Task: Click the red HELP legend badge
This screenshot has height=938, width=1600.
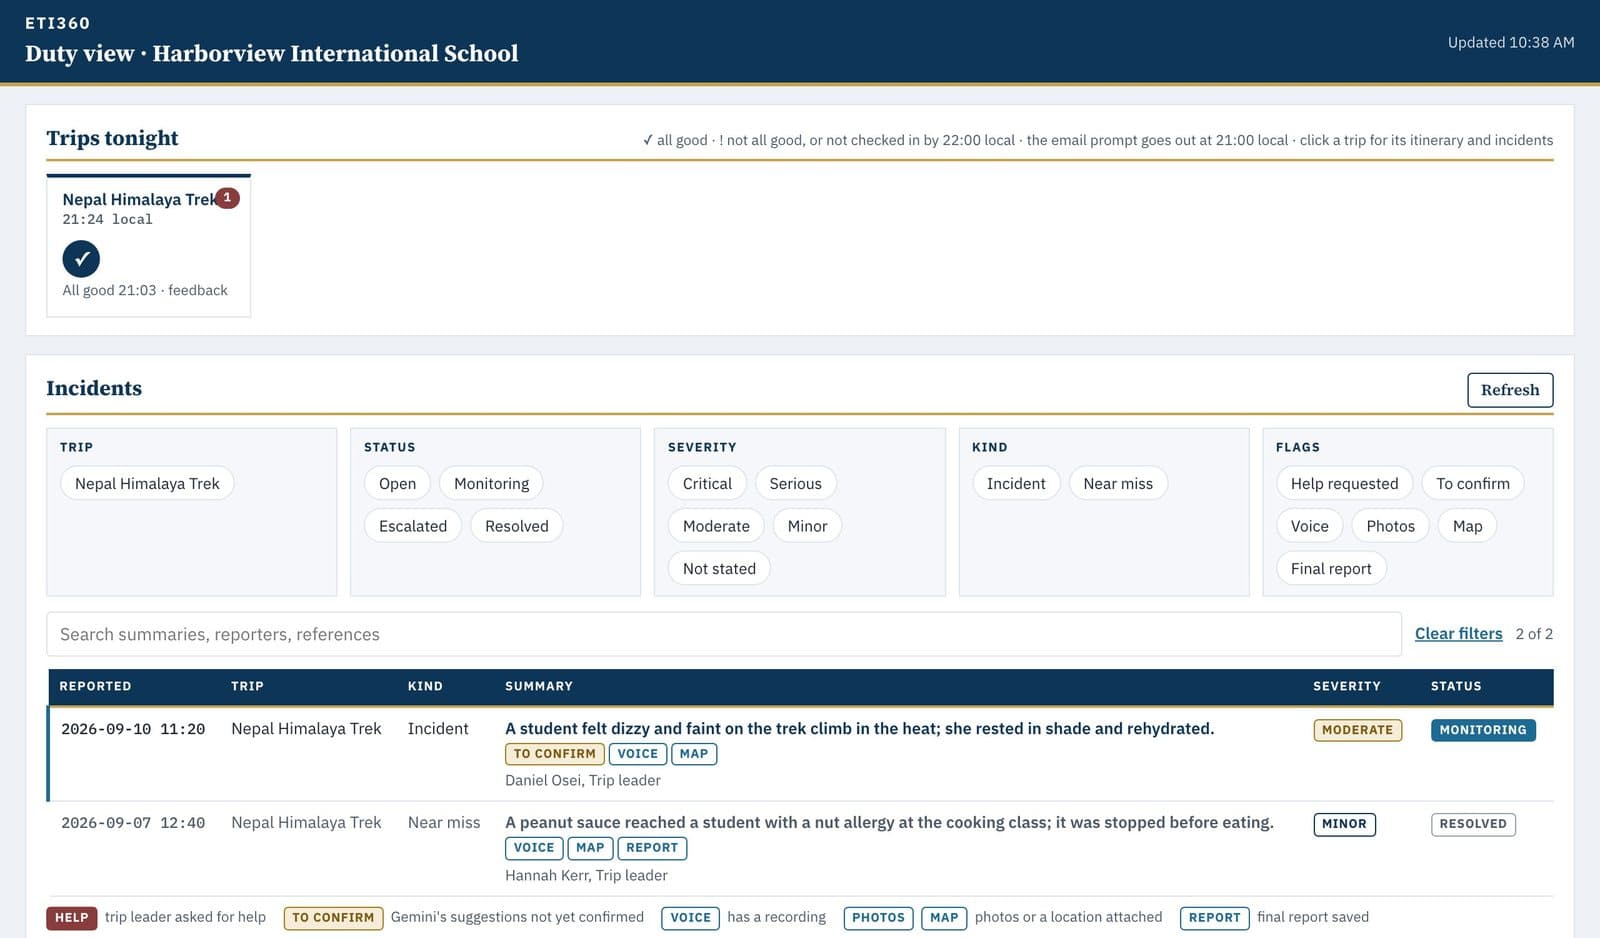Action: click(x=71, y=918)
